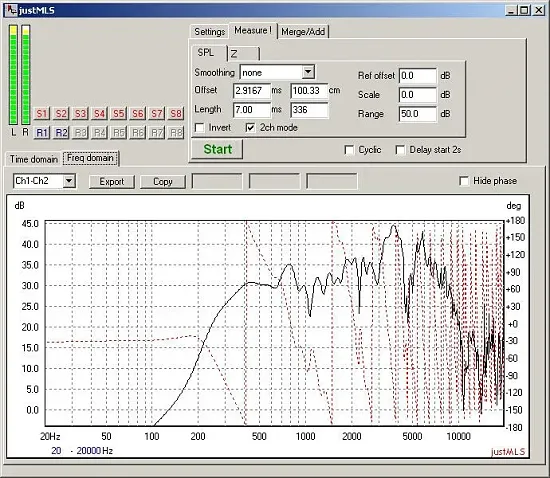
Task: Uncheck the 2ch mode checkbox
Action: pos(250,128)
